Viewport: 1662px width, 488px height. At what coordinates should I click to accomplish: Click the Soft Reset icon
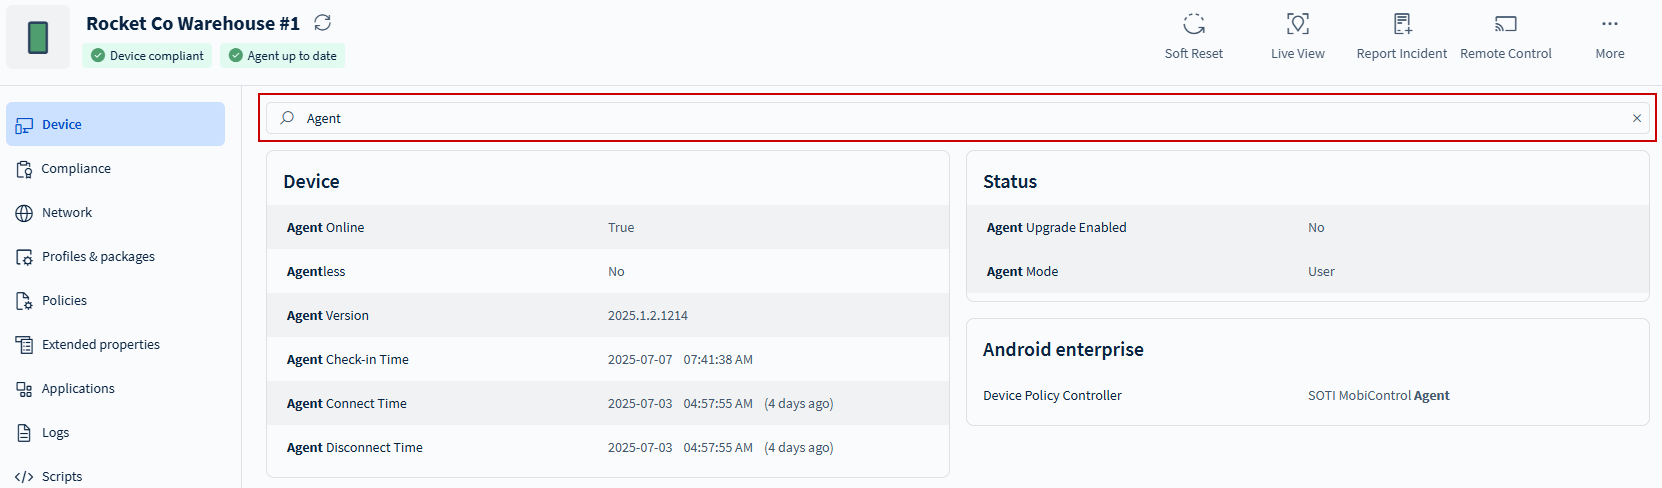[x=1193, y=24]
